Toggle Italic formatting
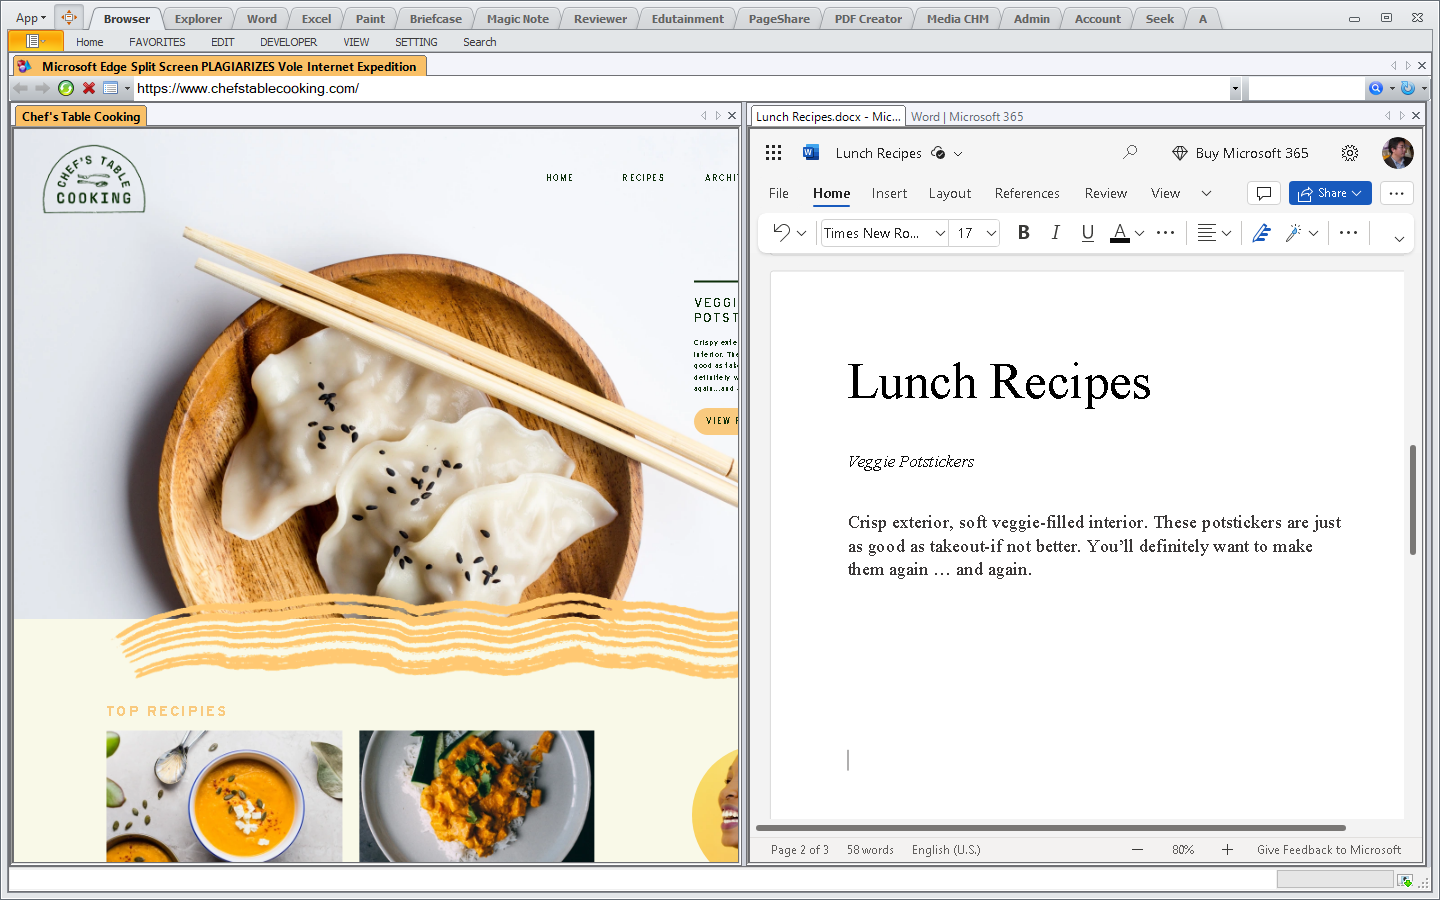 1055,233
